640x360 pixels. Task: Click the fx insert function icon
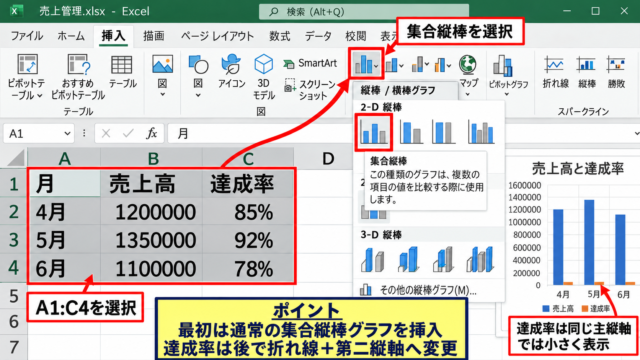click(x=151, y=133)
